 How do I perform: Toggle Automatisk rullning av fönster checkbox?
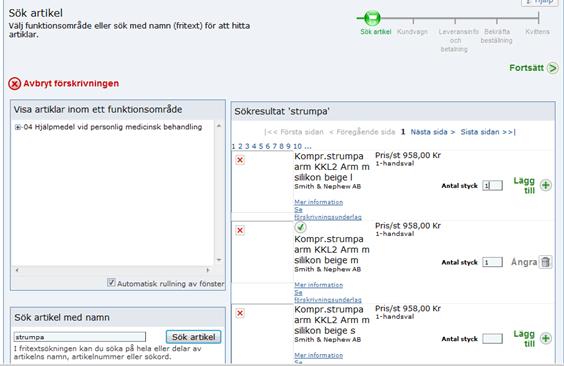click(x=111, y=283)
